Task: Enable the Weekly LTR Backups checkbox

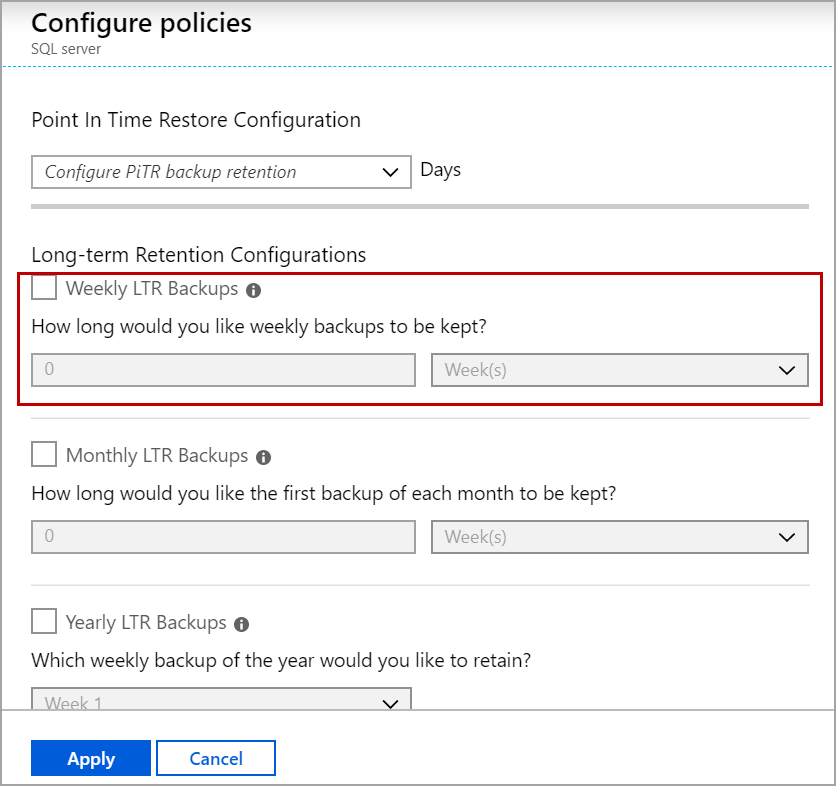Action: [x=44, y=289]
